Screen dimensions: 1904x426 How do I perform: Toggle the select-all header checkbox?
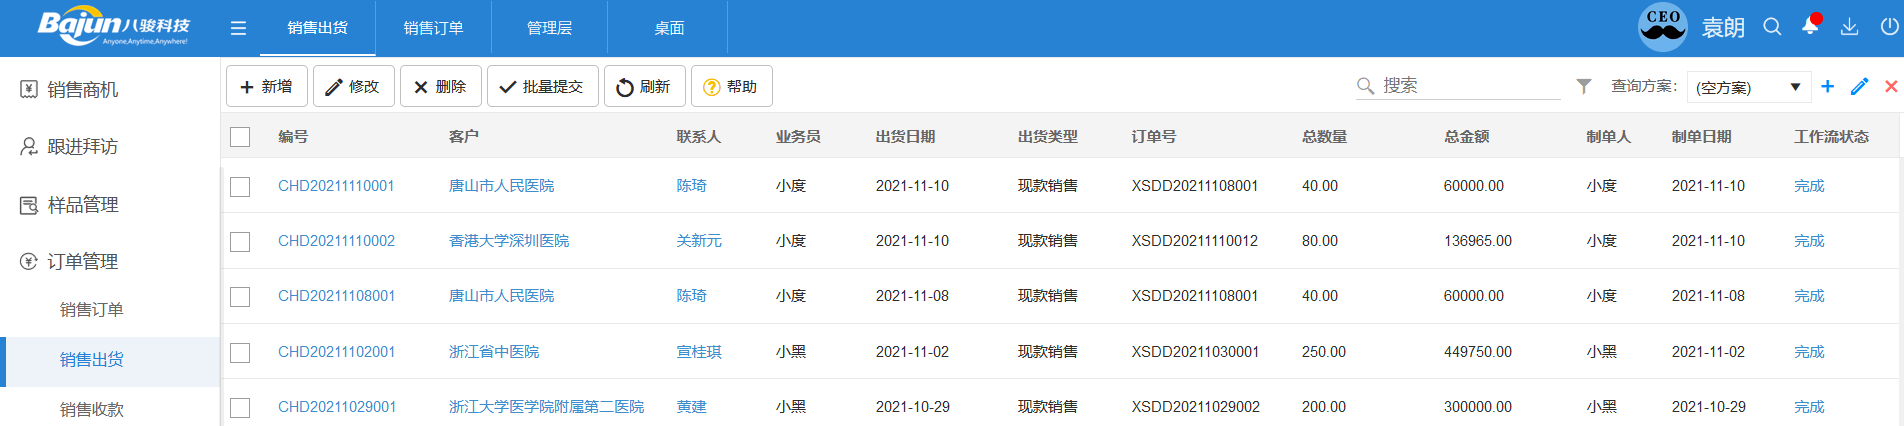240,137
